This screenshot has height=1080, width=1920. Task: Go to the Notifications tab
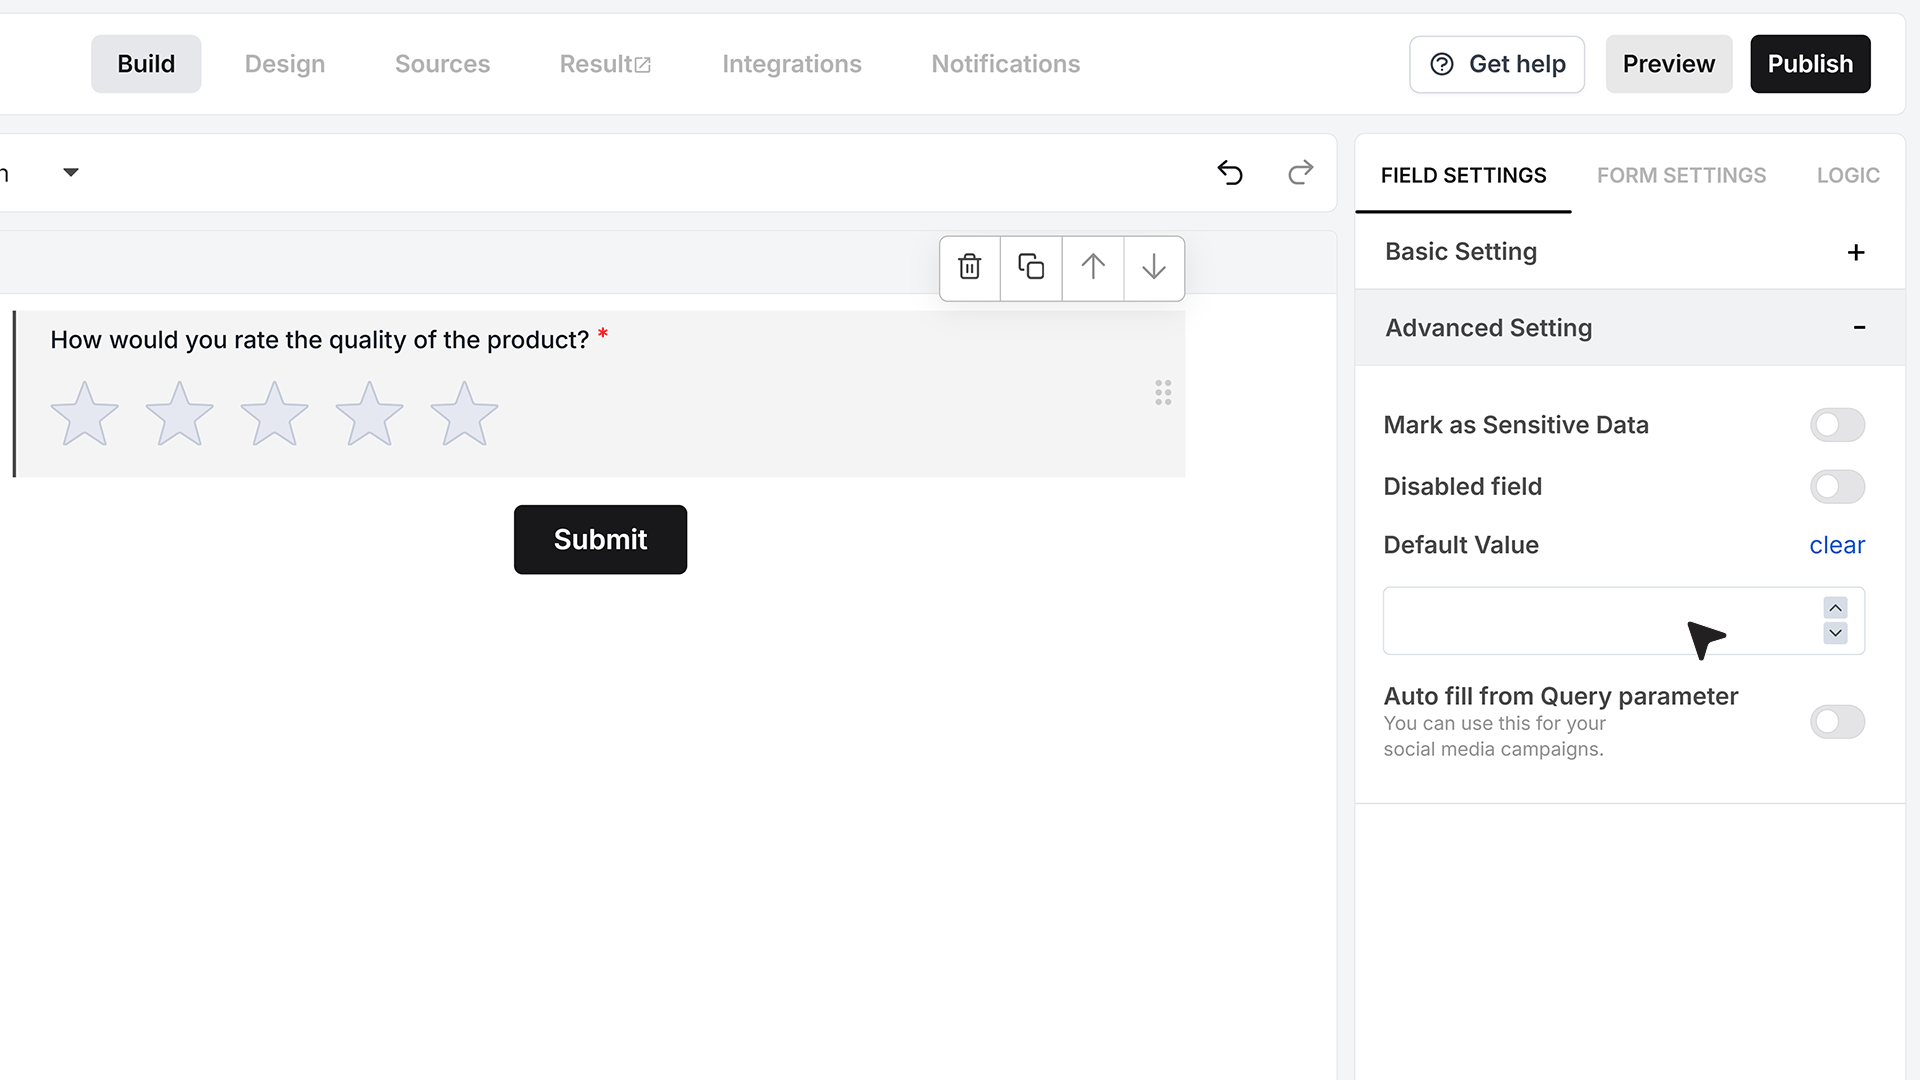pyautogui.click(x=1006, y=64)
